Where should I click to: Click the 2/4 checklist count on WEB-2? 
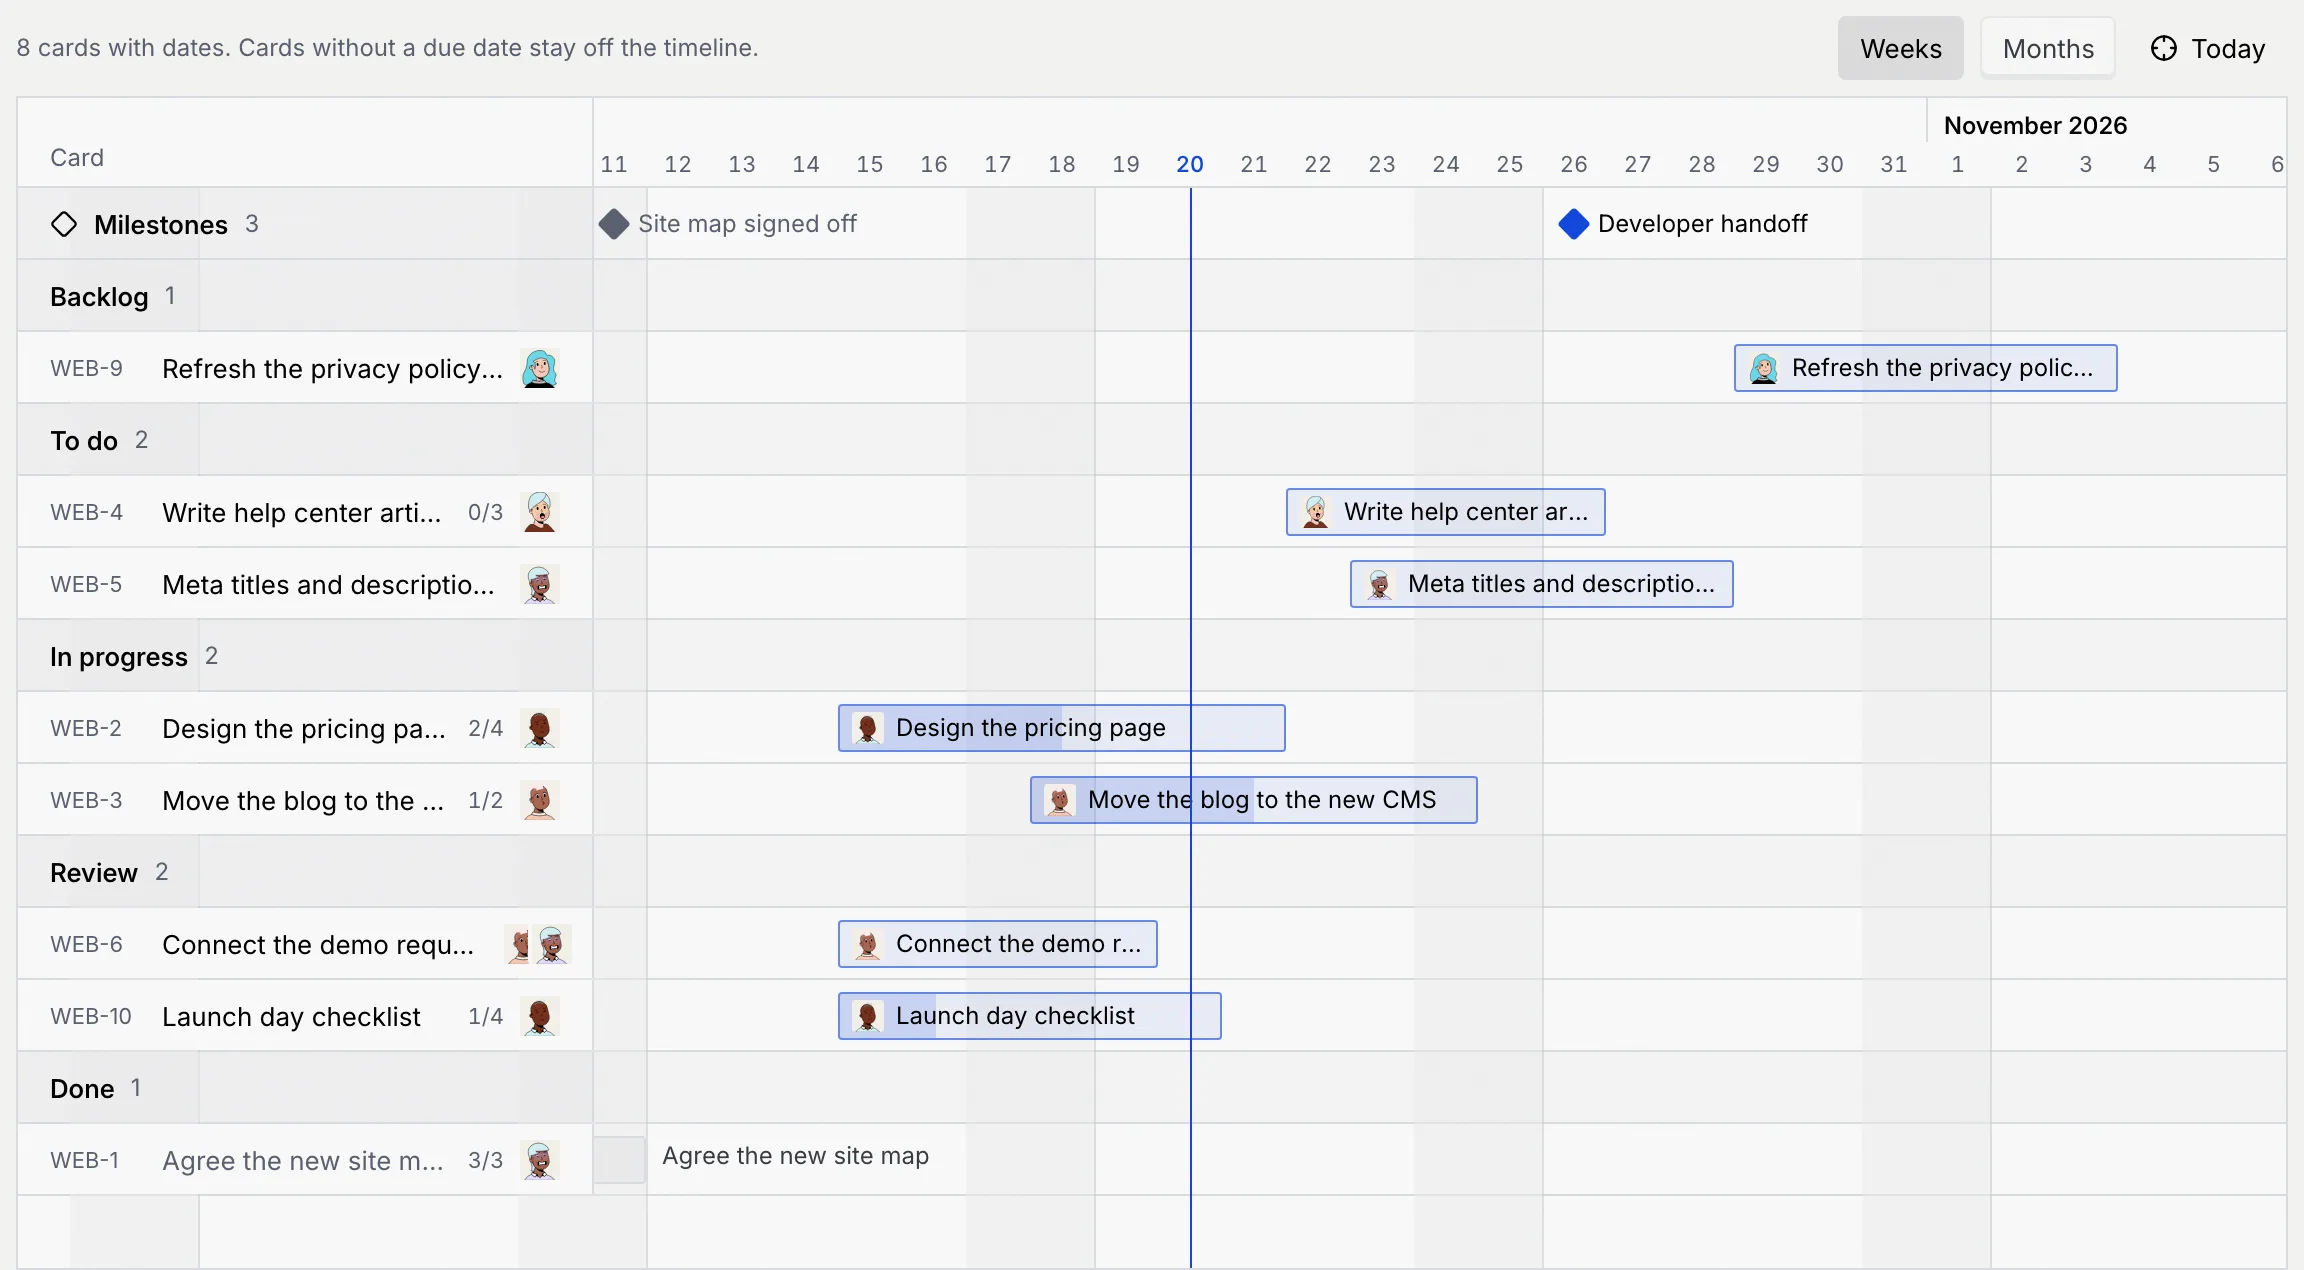(x=486, y=728)
